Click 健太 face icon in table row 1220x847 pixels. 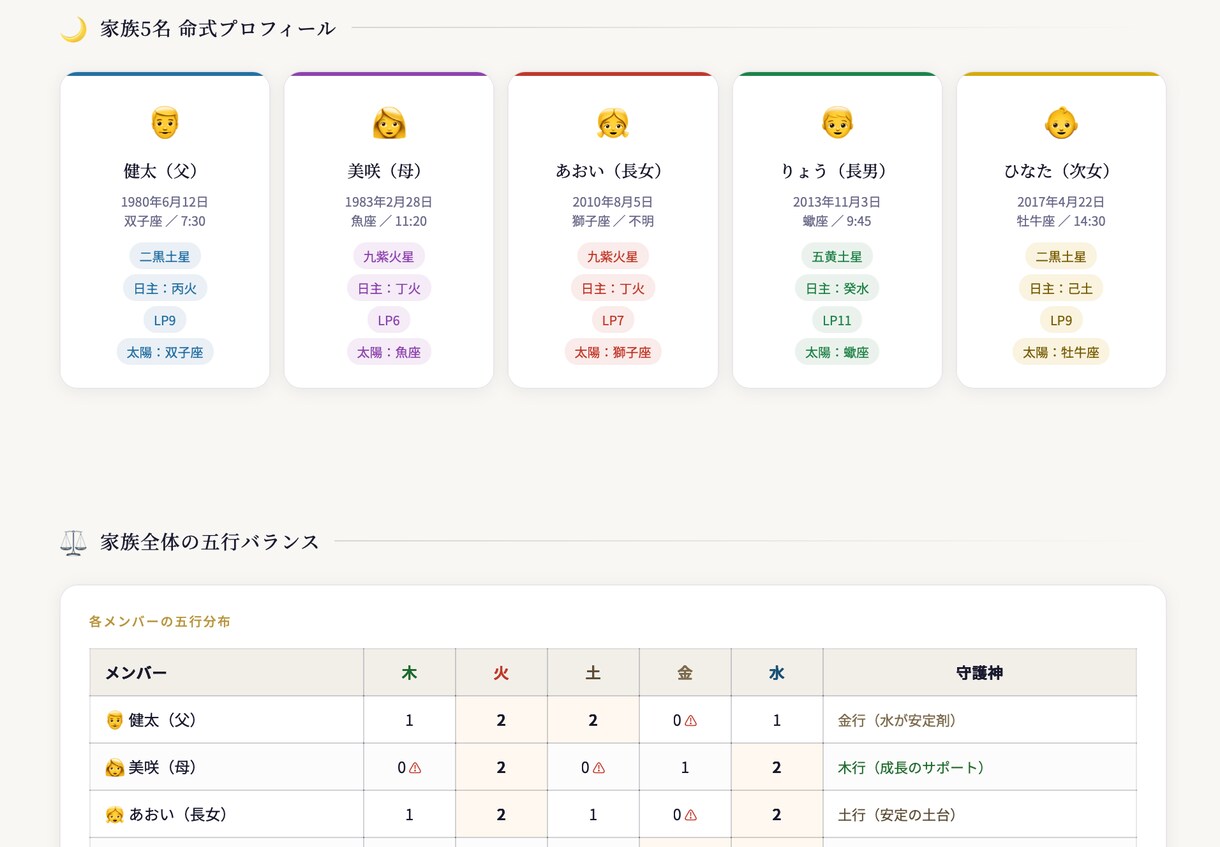pos(114,720)
